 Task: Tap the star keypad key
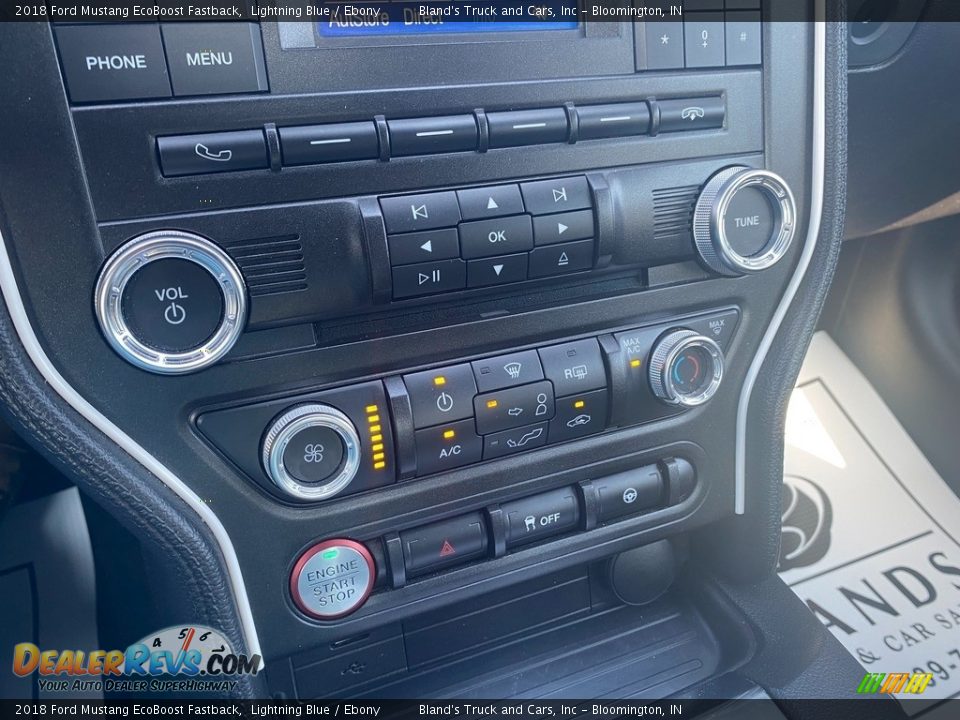664,40
